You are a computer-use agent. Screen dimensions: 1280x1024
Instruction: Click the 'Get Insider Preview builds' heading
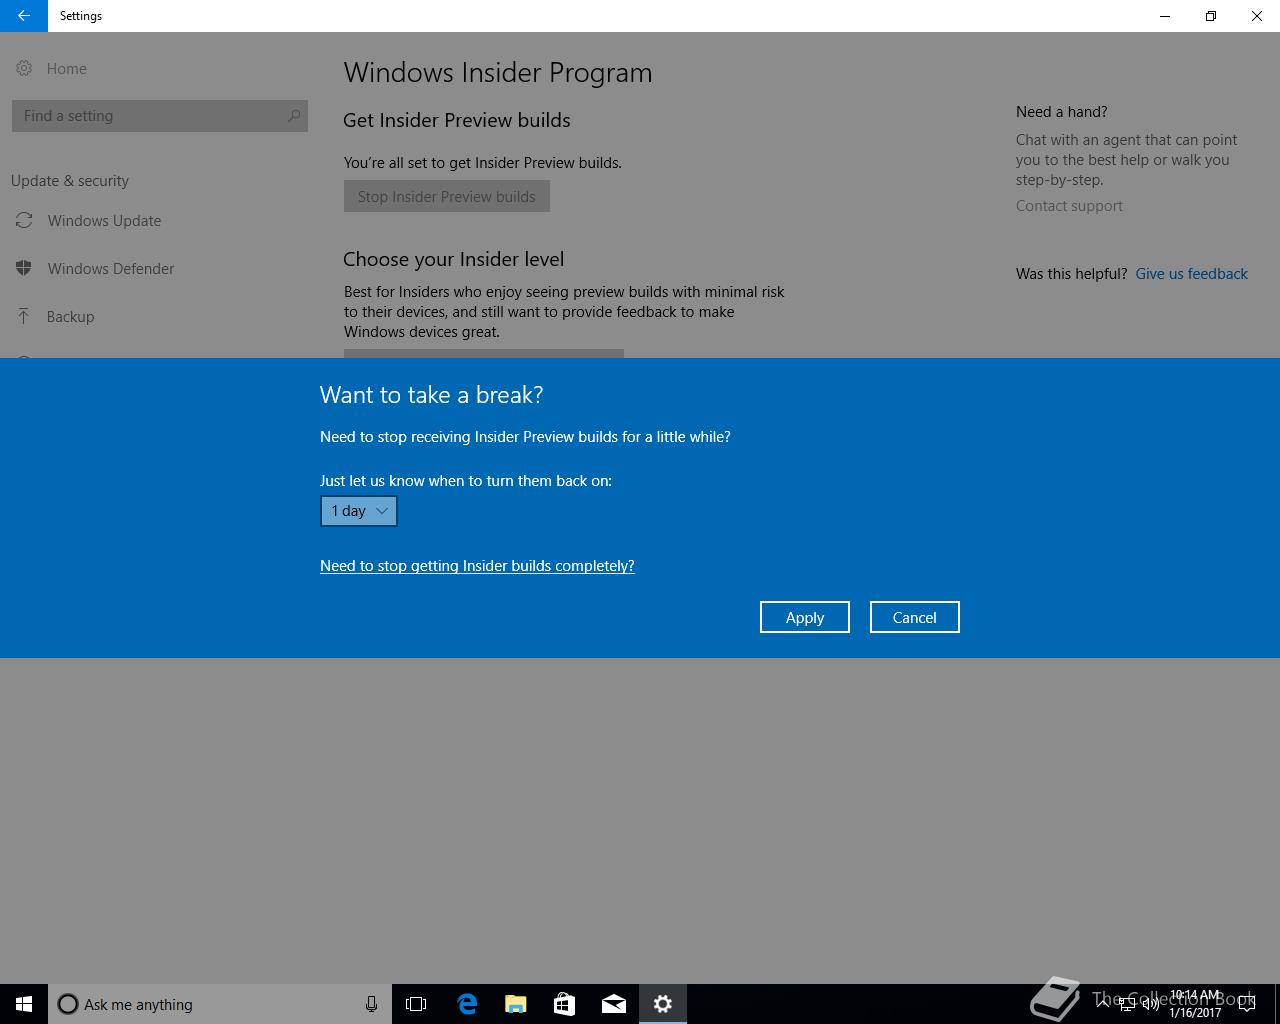click(457, 120)
